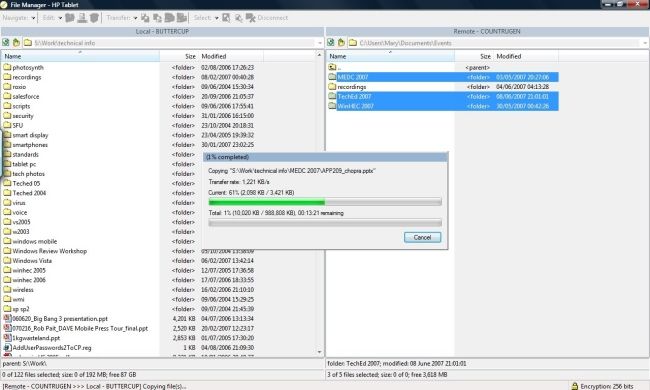Click the Local list scrollbar up arrow
650x390 pixels.
319,55
